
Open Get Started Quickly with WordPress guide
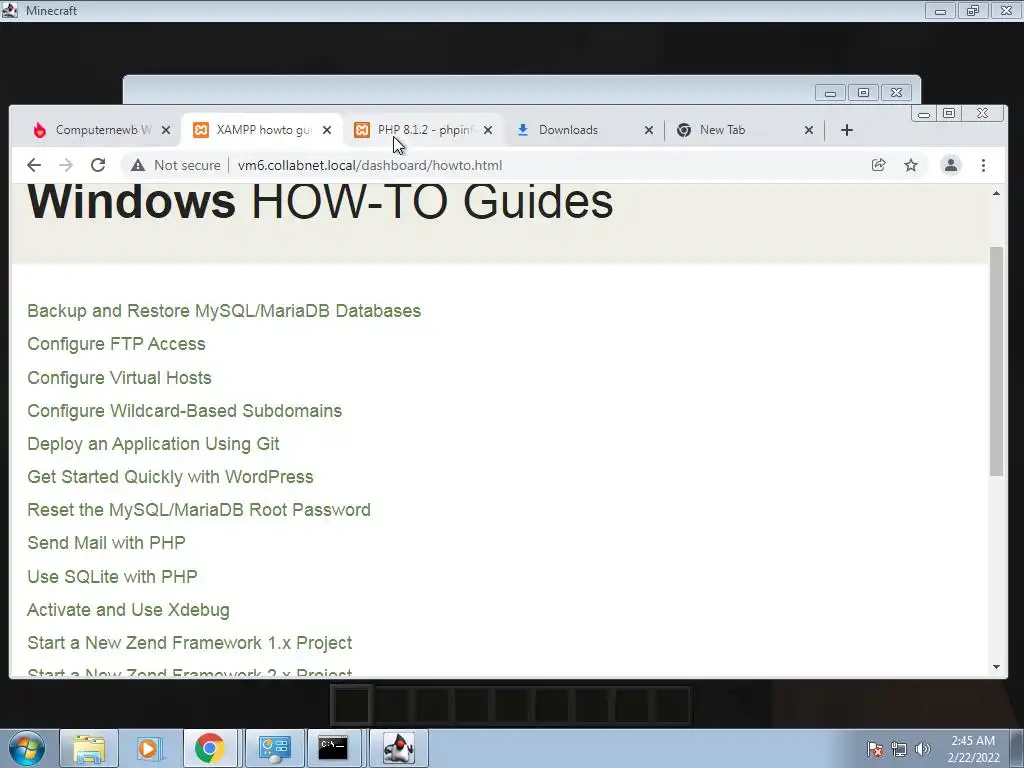170,477
